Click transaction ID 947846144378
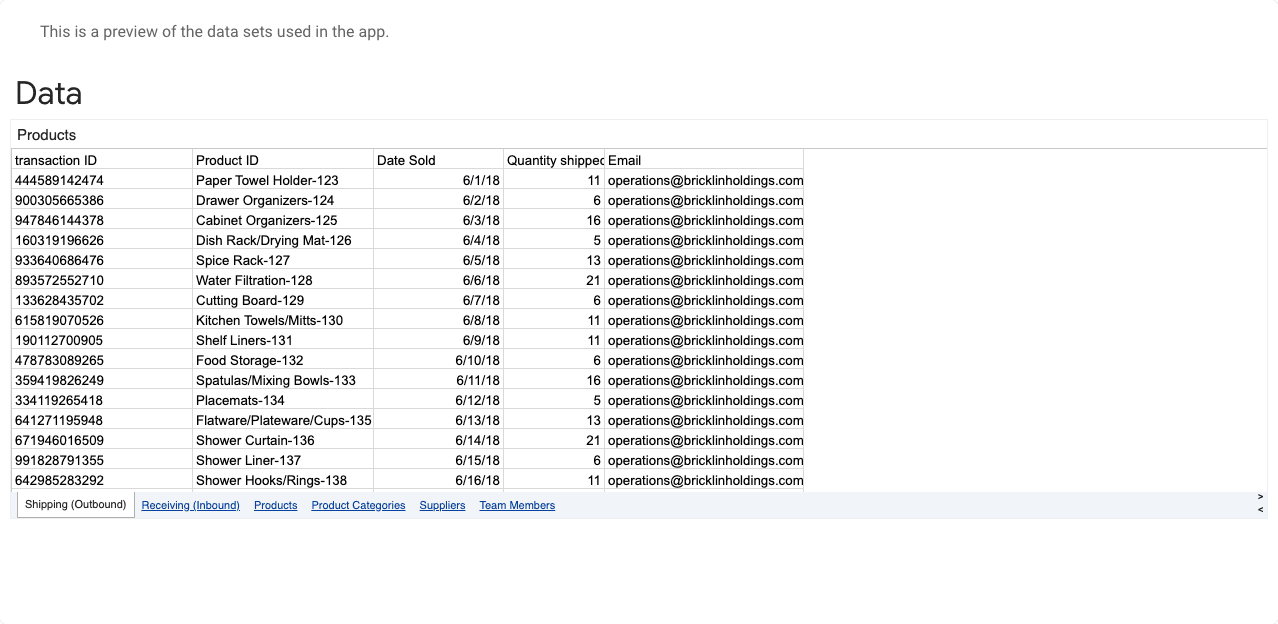 tap(102, 220)
